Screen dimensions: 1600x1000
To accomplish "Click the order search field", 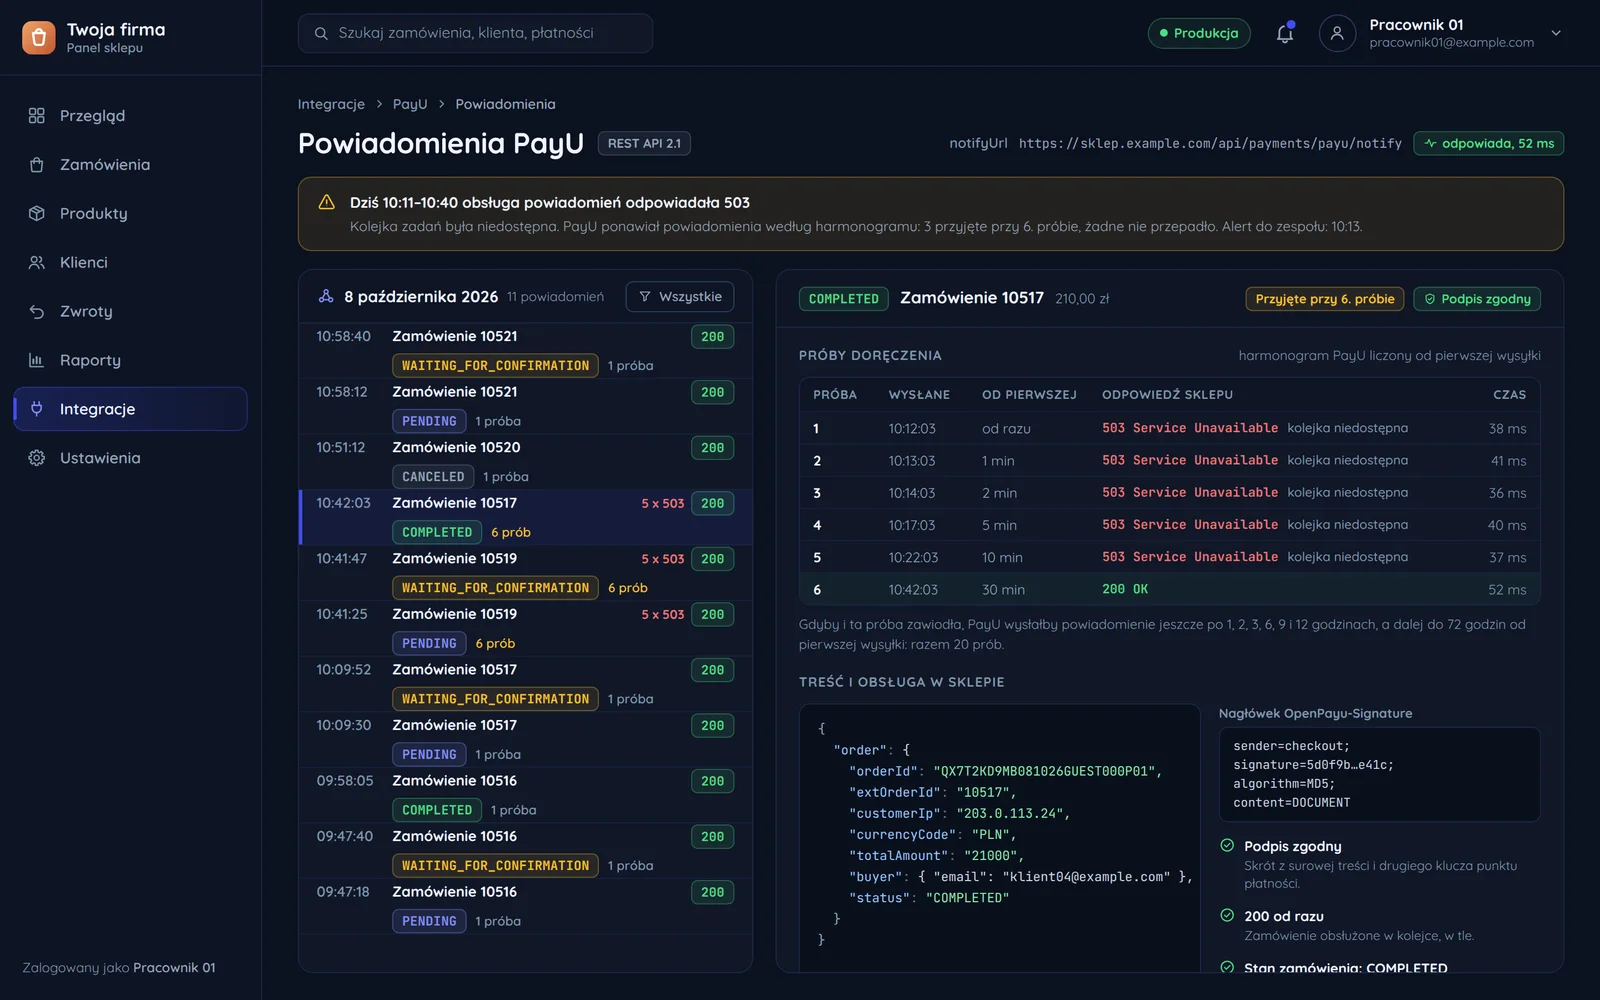I will pyautogui.click(x=475, y=33).
